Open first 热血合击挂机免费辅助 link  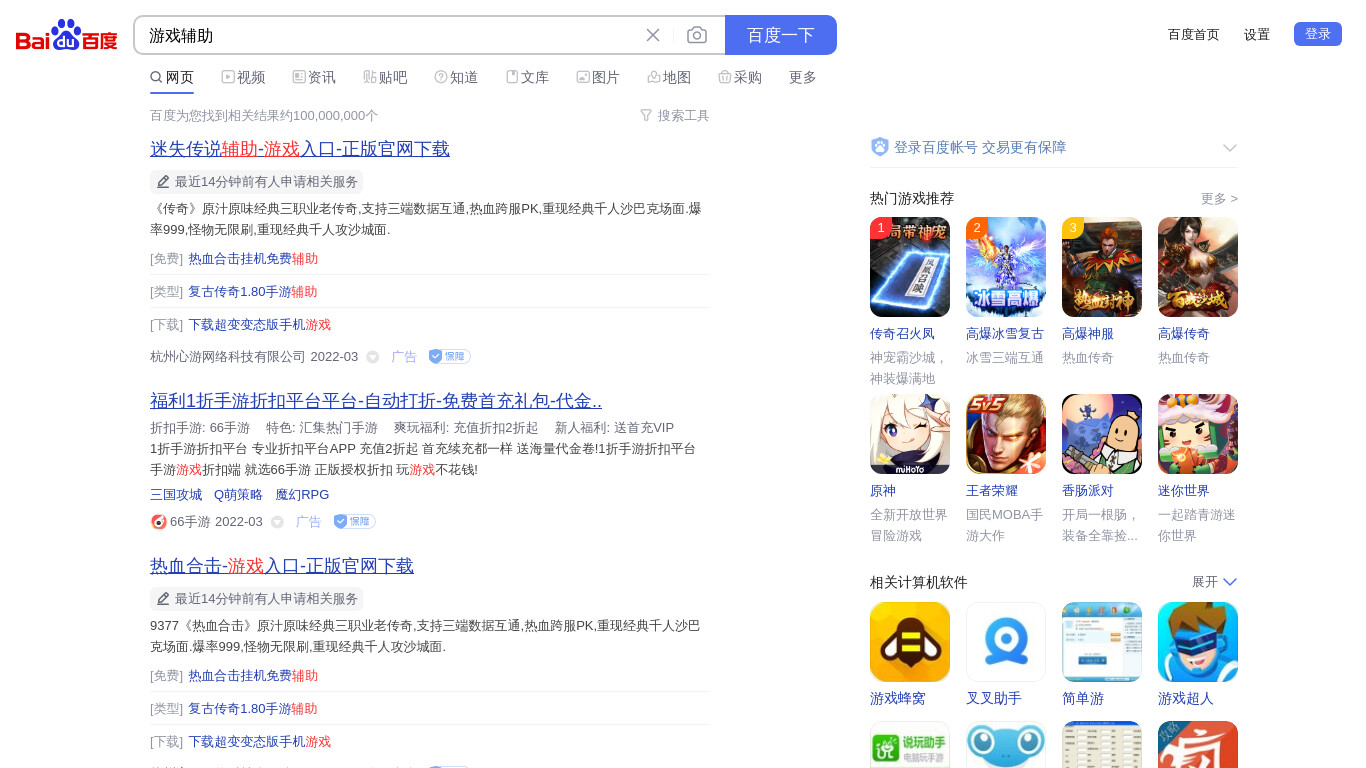click(253, 258)
